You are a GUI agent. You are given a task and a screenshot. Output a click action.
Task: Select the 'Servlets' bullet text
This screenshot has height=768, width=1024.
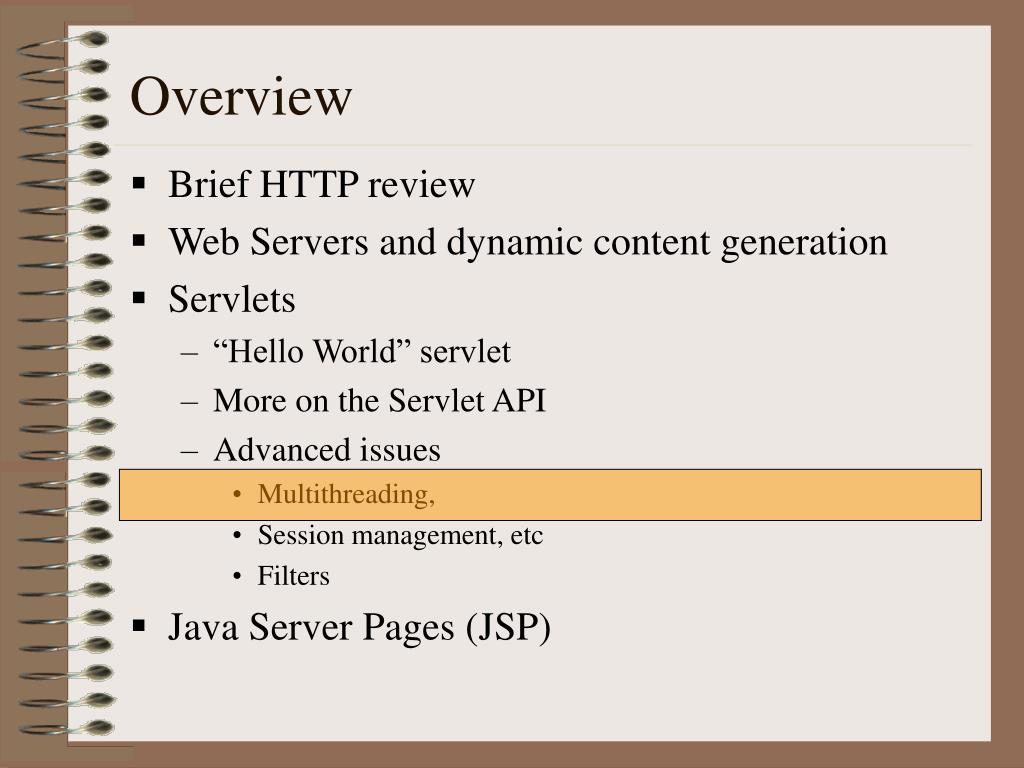coord(232,299)
